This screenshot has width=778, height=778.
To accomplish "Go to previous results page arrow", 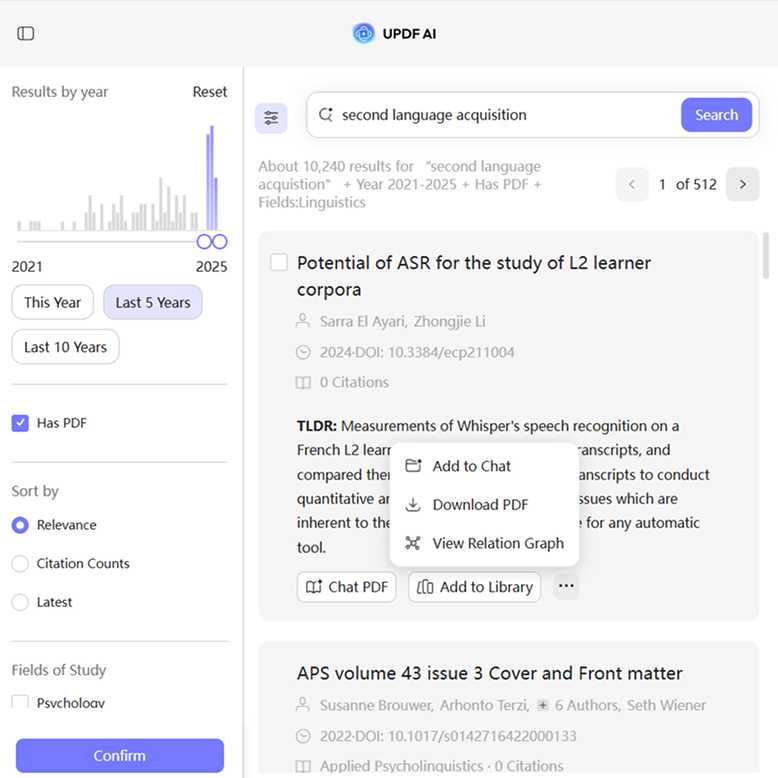I will (x=632, y=184).
